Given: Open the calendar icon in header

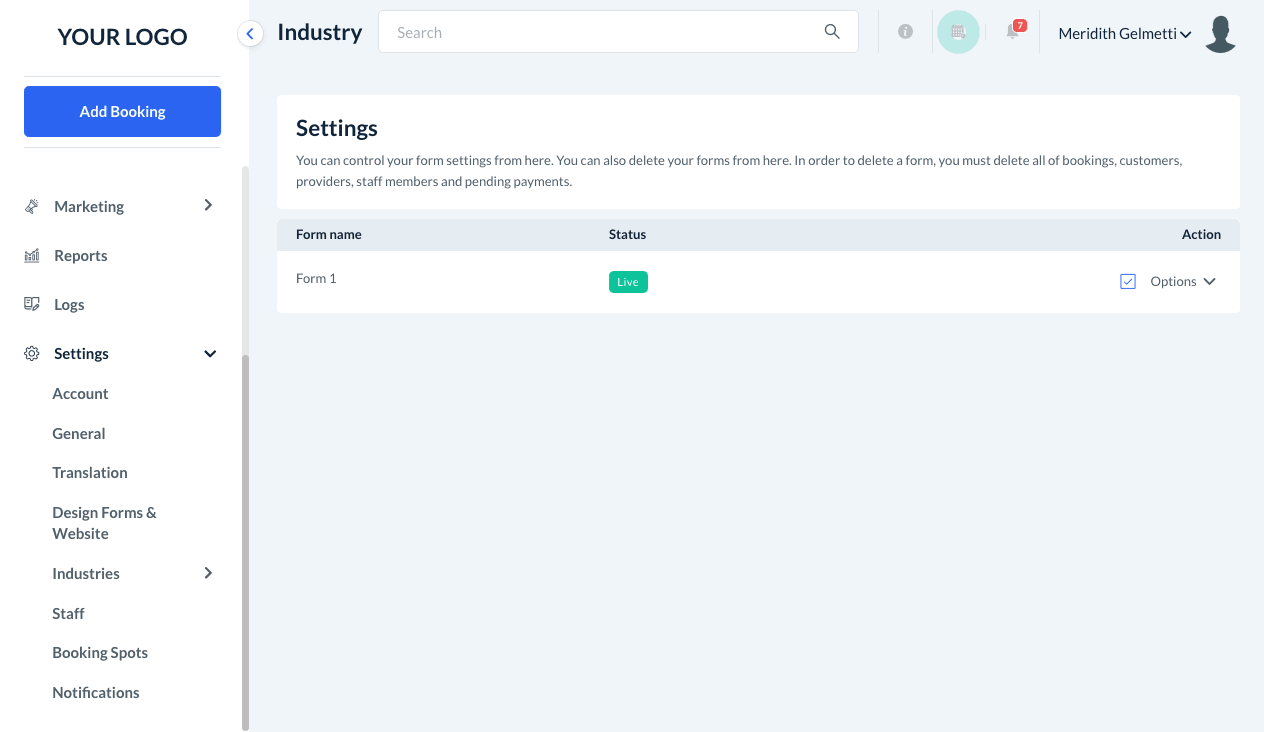Looking at the screenshot, I should point(958,32).
